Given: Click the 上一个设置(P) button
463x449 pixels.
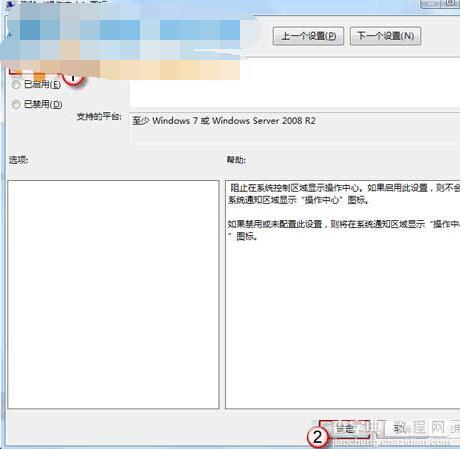Looking at the screenshot, I should click(308, 36).
